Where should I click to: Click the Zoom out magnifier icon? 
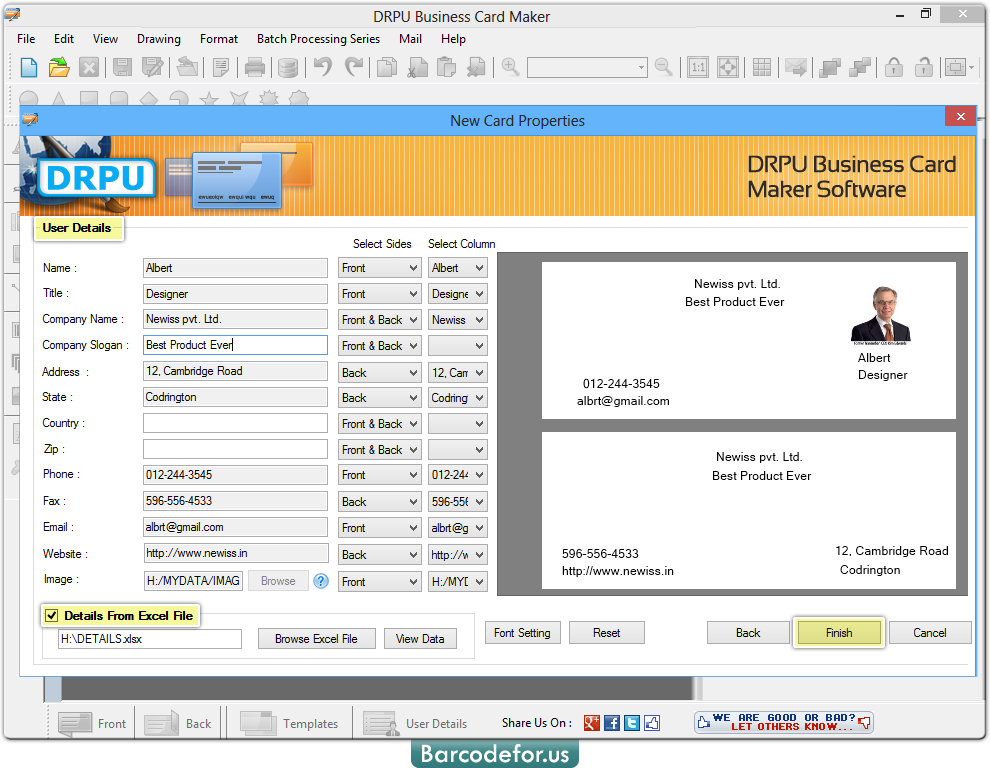(x=664, y=67)
